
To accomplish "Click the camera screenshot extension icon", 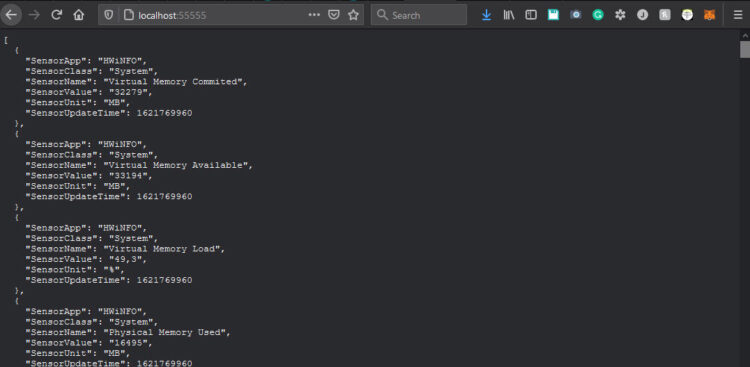I will 576,15.
